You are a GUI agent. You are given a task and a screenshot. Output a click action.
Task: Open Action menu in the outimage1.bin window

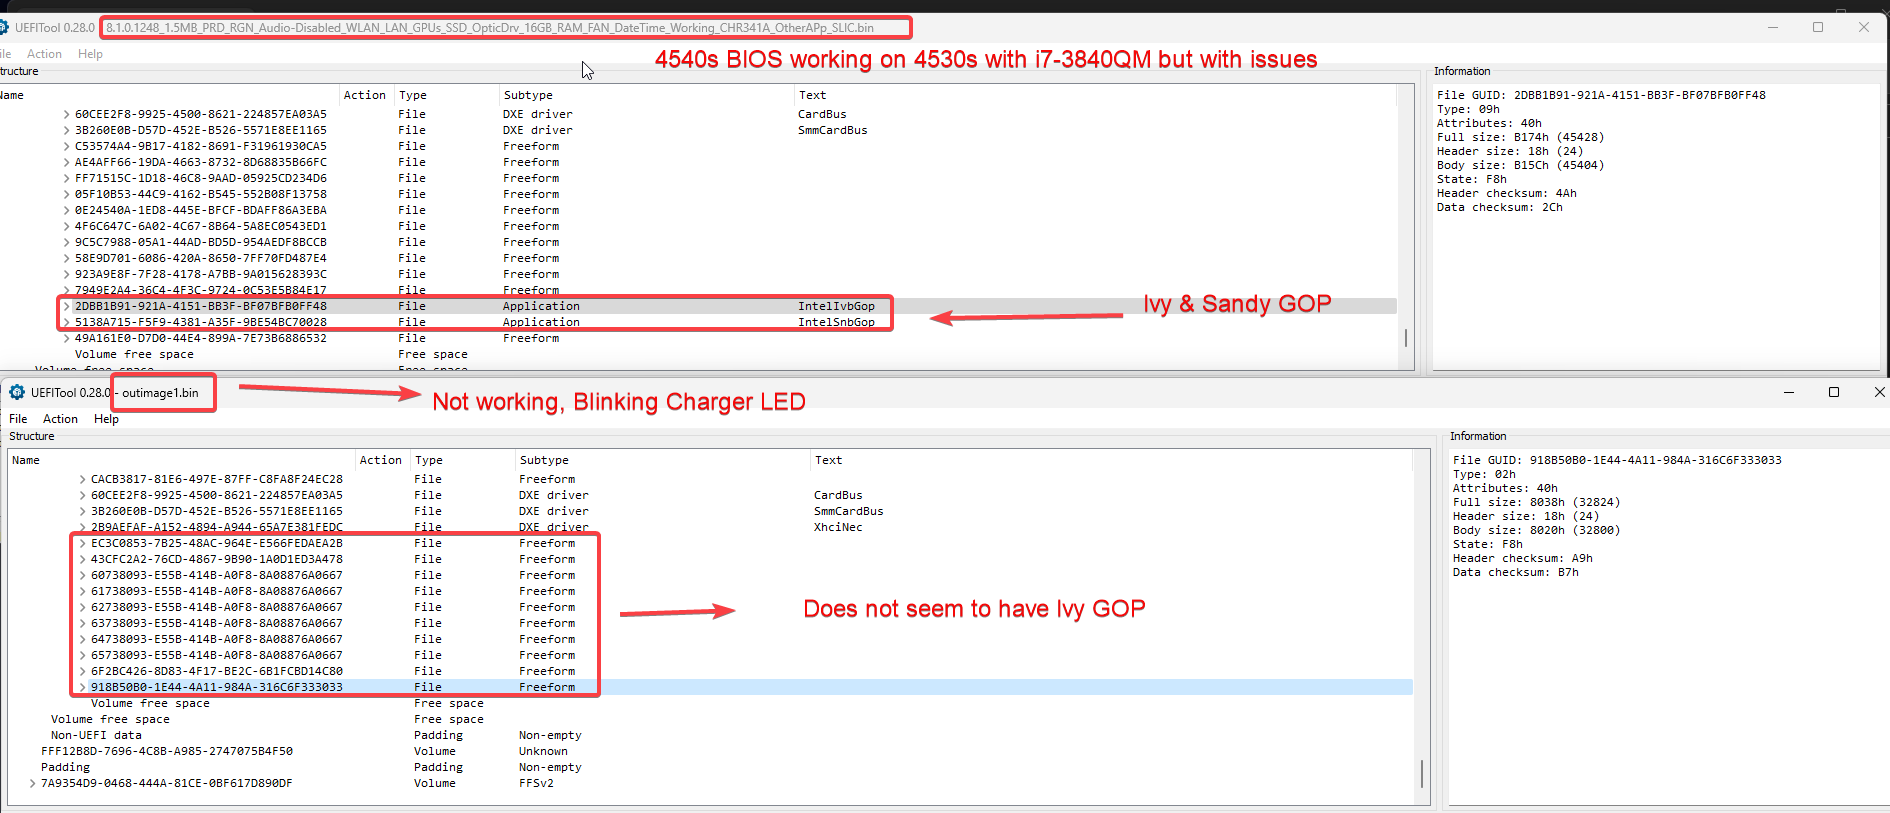coord(60,419)
